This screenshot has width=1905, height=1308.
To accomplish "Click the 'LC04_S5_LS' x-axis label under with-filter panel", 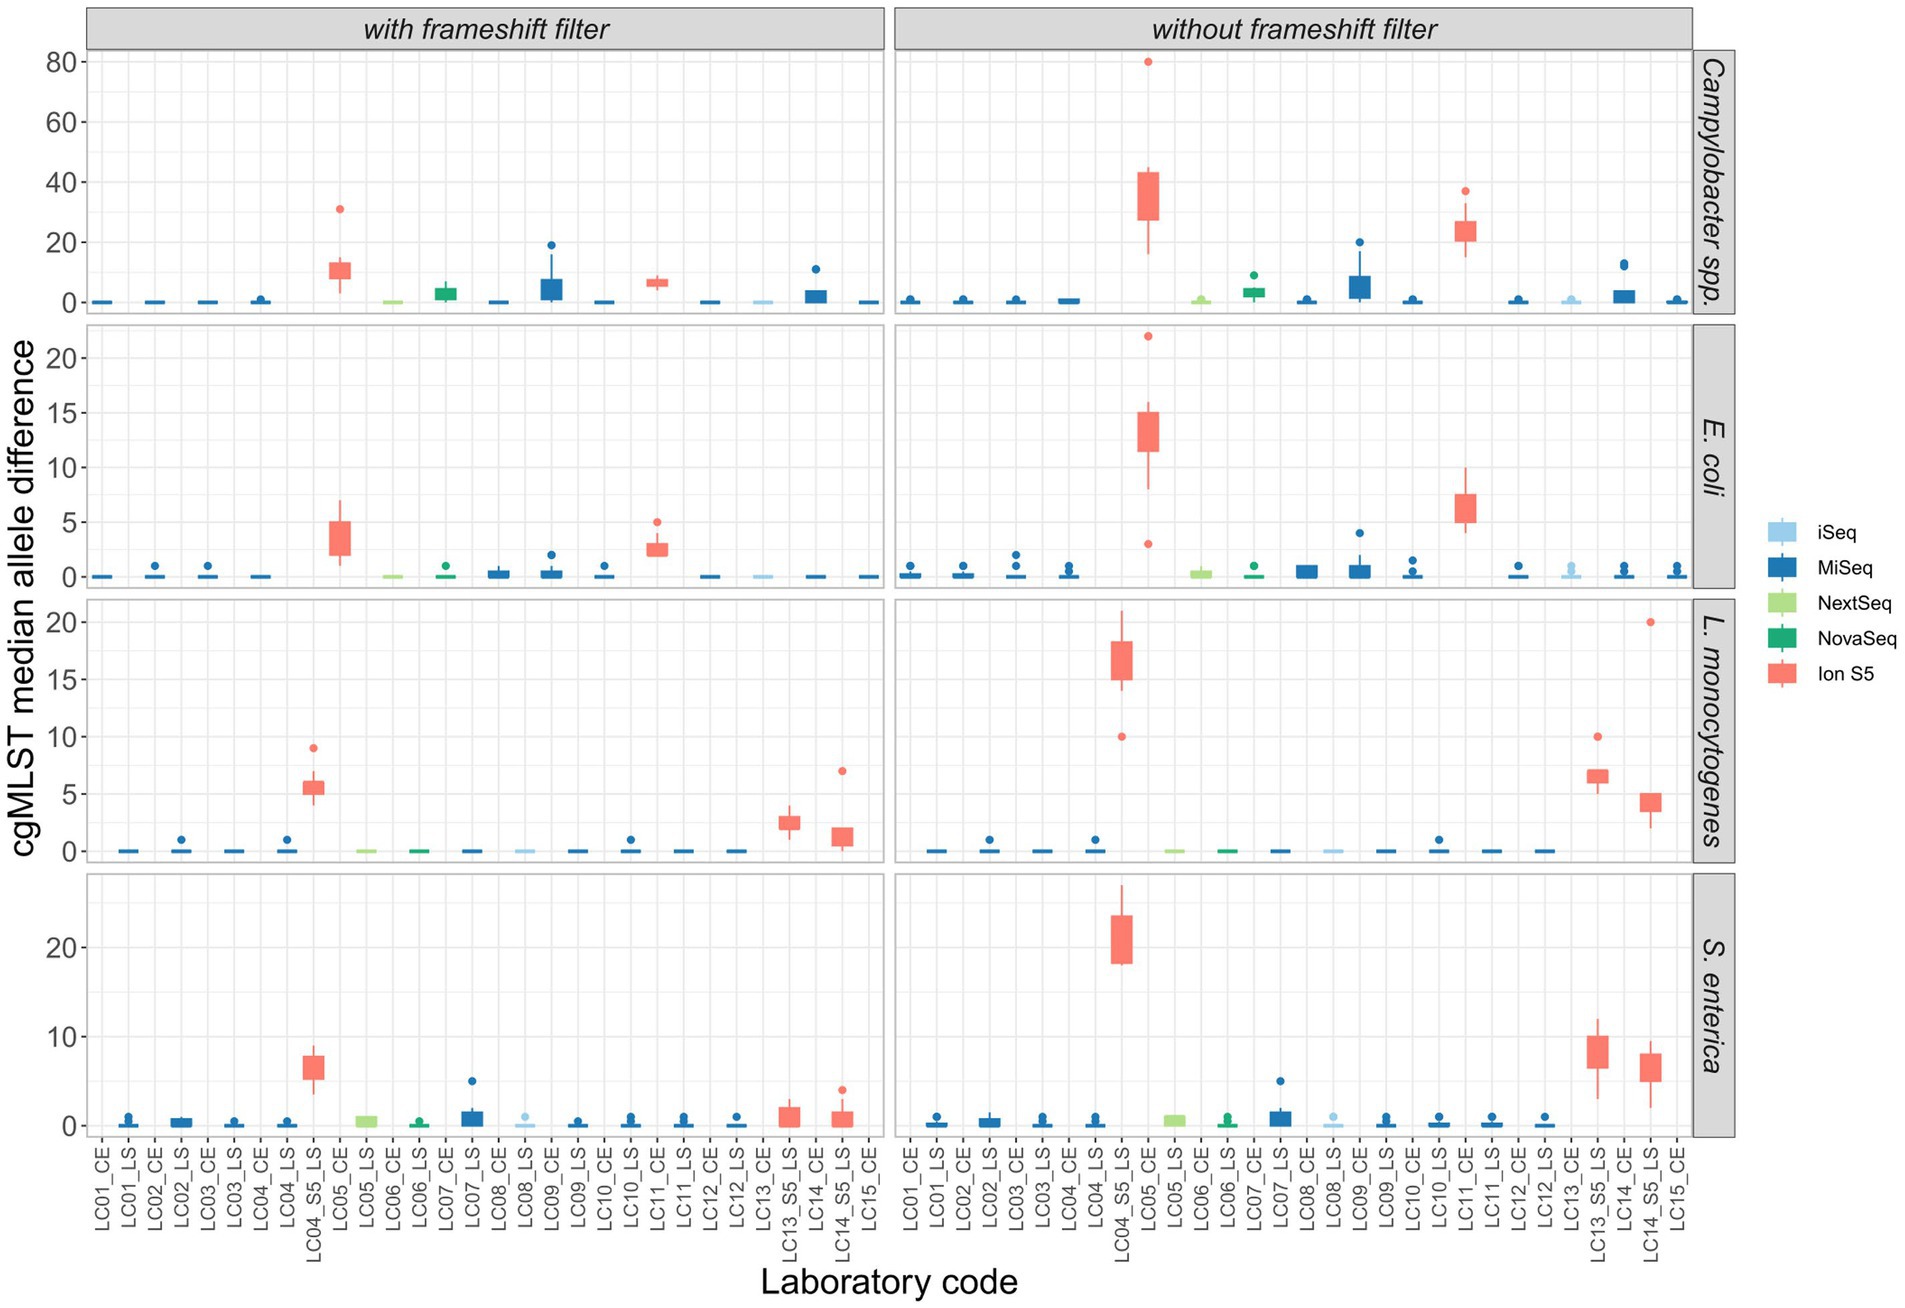I will [x=314, y=1204].
